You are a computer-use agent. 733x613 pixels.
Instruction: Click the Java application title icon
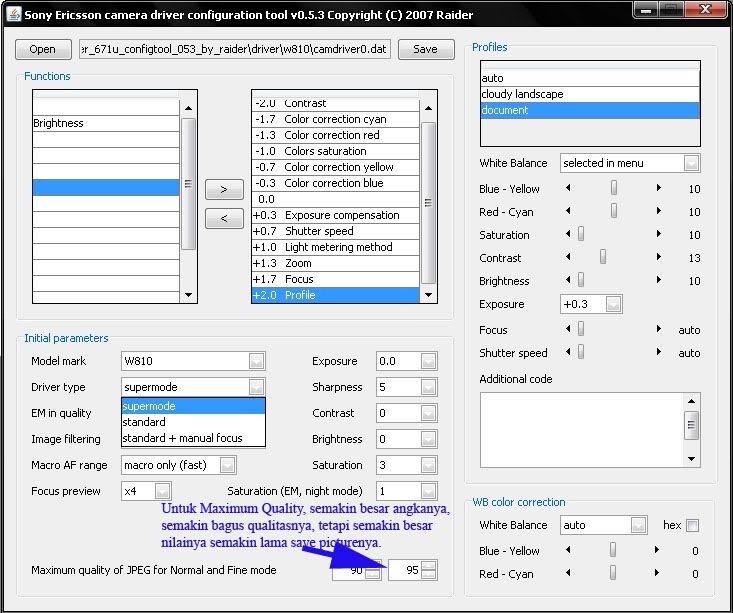tap(14, 14)
